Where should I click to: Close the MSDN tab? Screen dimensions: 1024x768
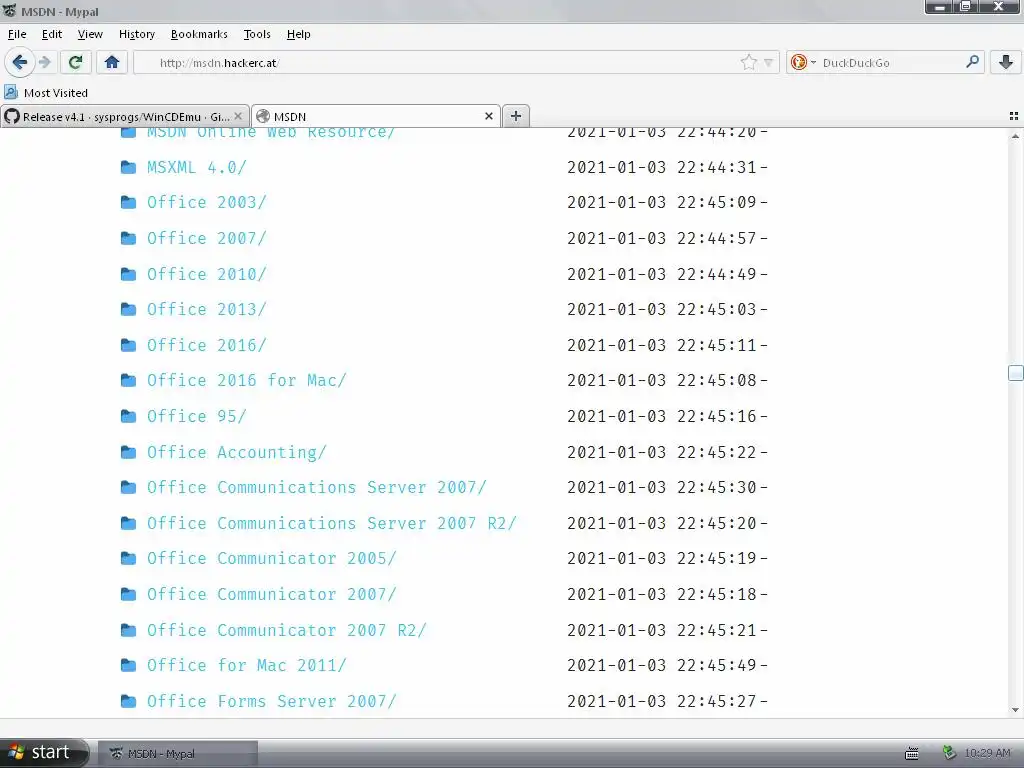click(488, 116)
